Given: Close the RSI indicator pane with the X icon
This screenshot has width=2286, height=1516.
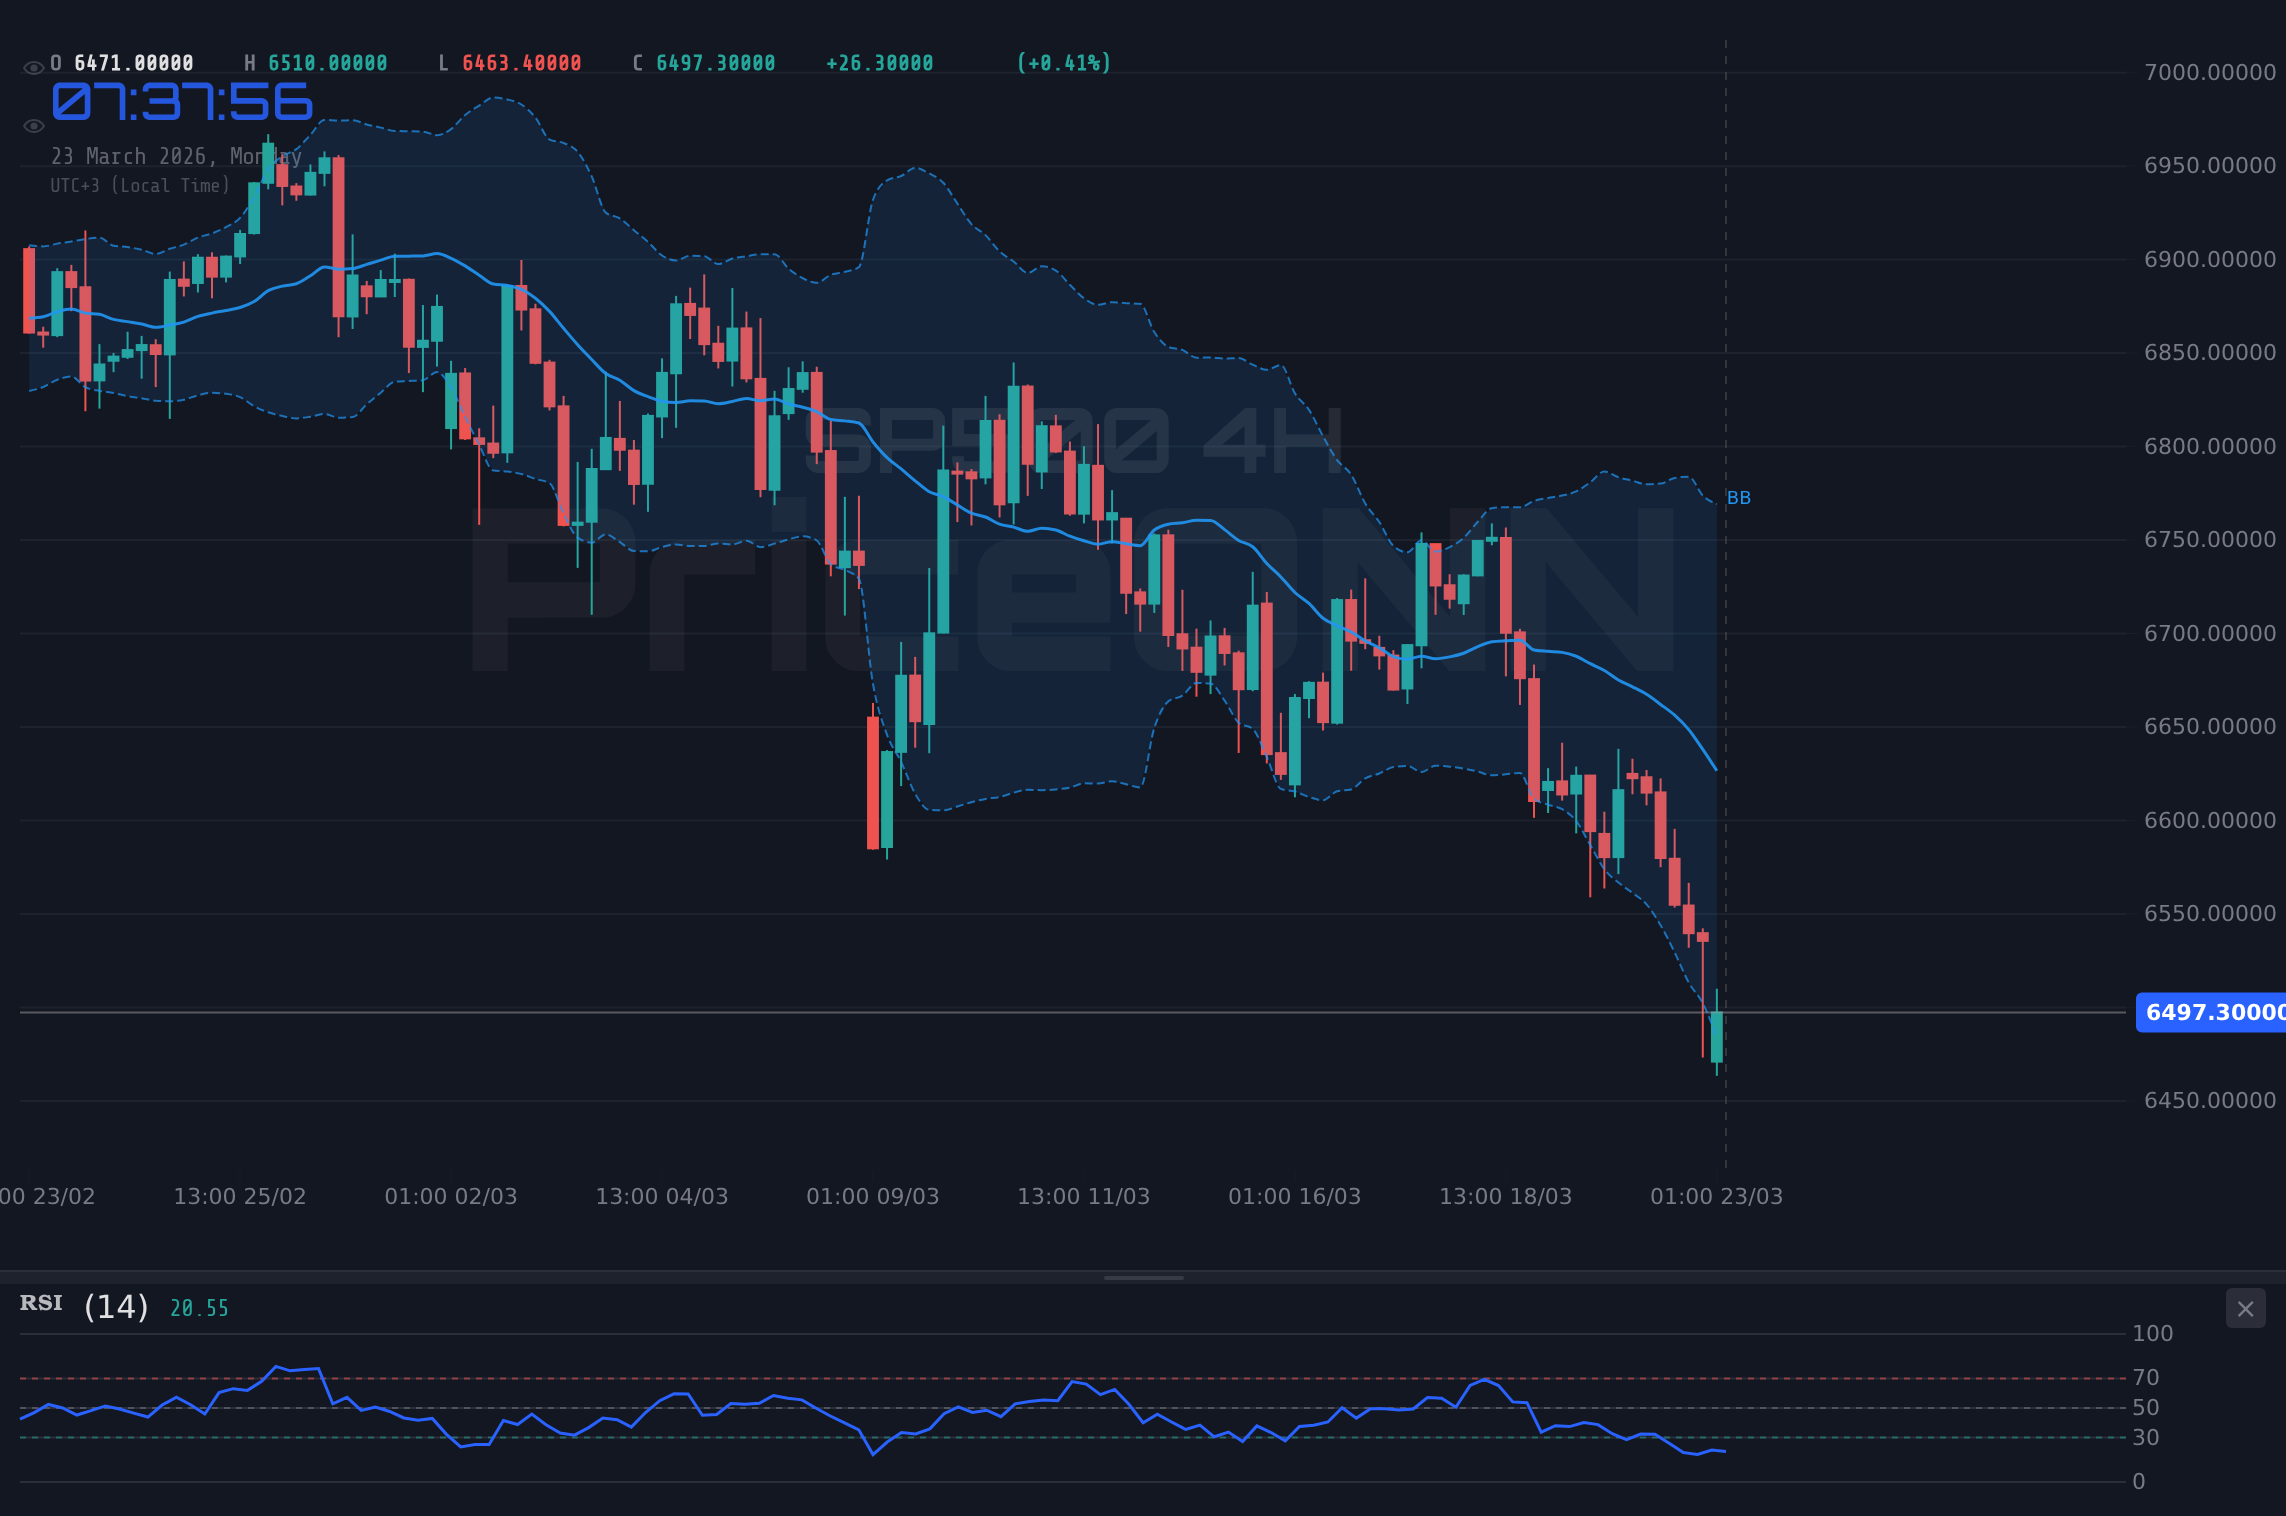Looking at the screenshot, I should [x=2245, y=1308].
